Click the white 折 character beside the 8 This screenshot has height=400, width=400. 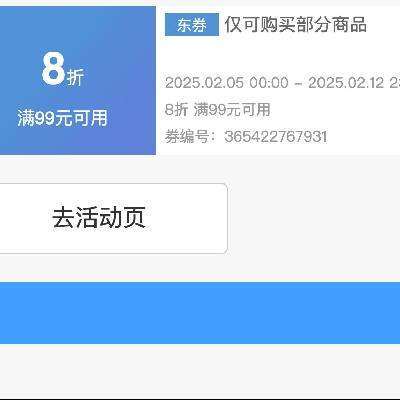pyautogui.click(x=75, y=77)
